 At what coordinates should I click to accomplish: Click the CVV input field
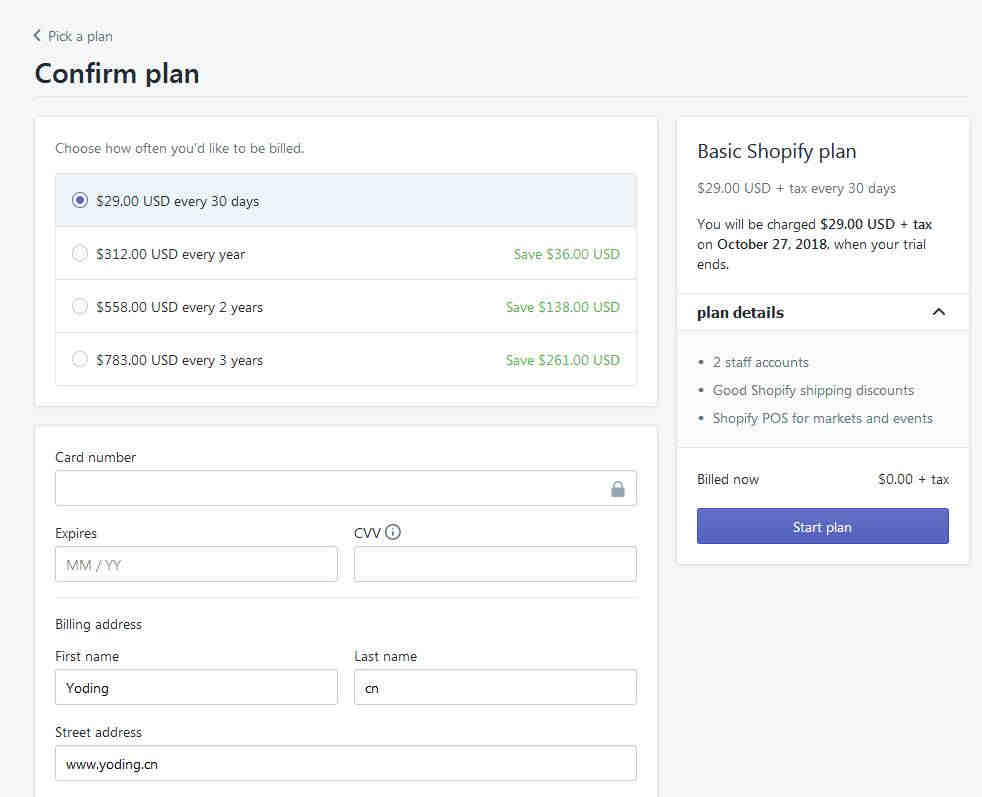[x=495, y=564]
